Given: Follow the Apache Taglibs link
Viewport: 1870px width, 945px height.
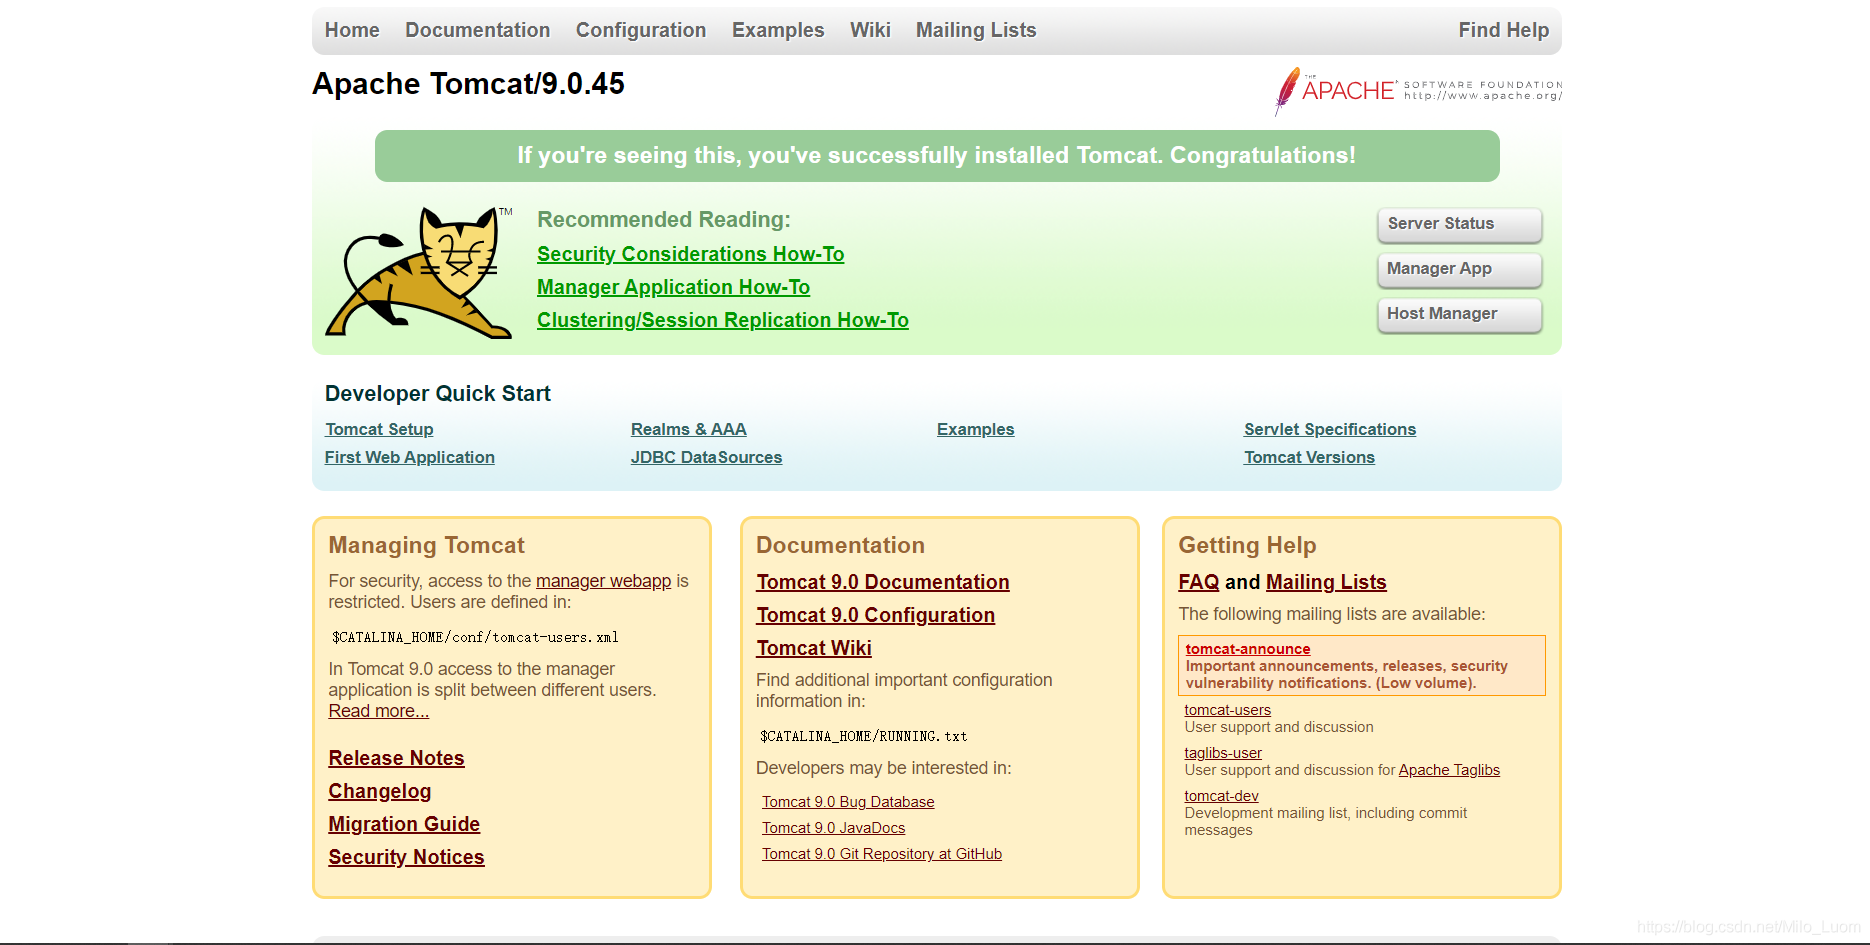Looking at the screenshot, I should point(1449,770).
